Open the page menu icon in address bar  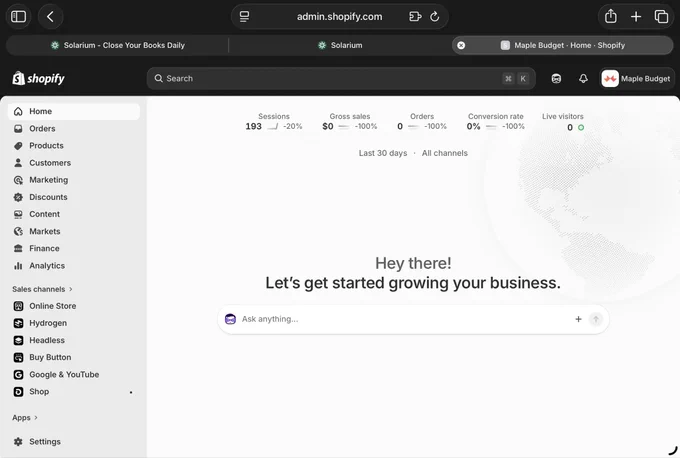pyautogui.click(x=245, y=16)
